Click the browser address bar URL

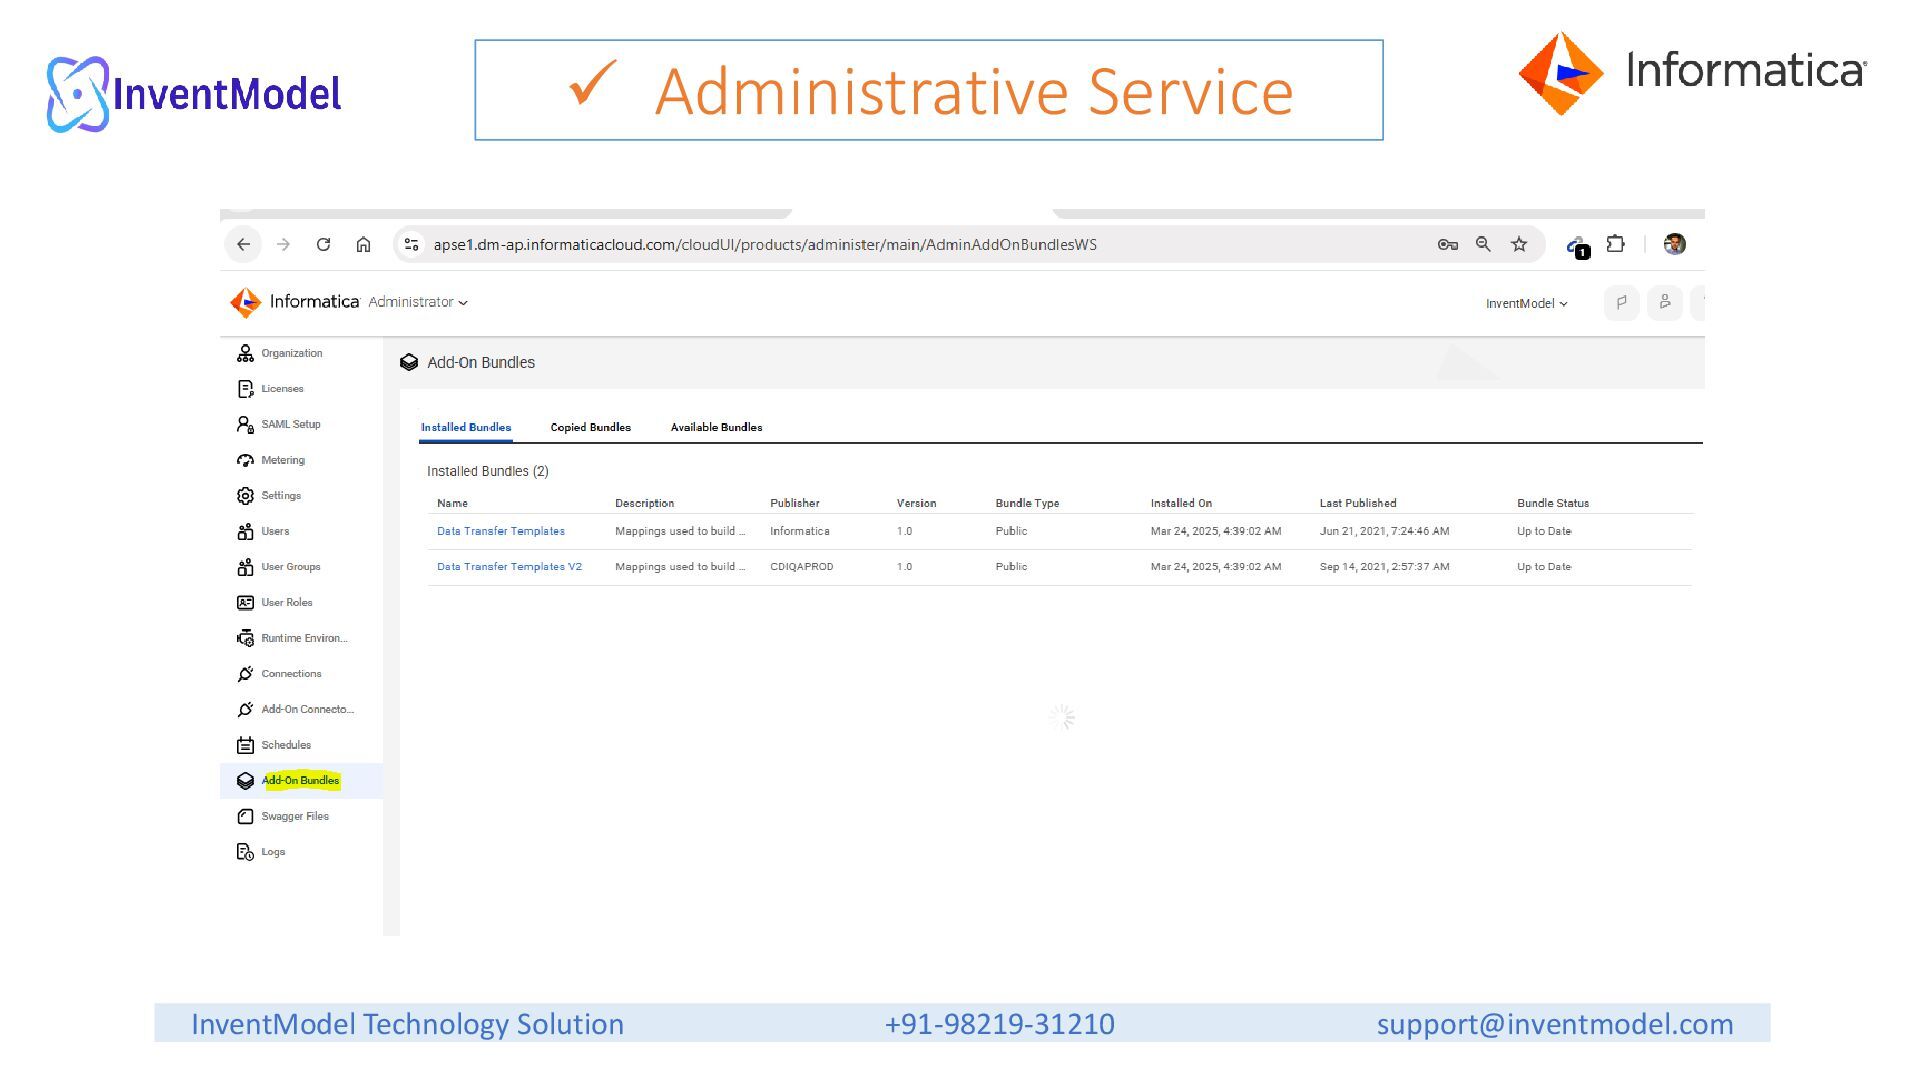coord(765,245)
